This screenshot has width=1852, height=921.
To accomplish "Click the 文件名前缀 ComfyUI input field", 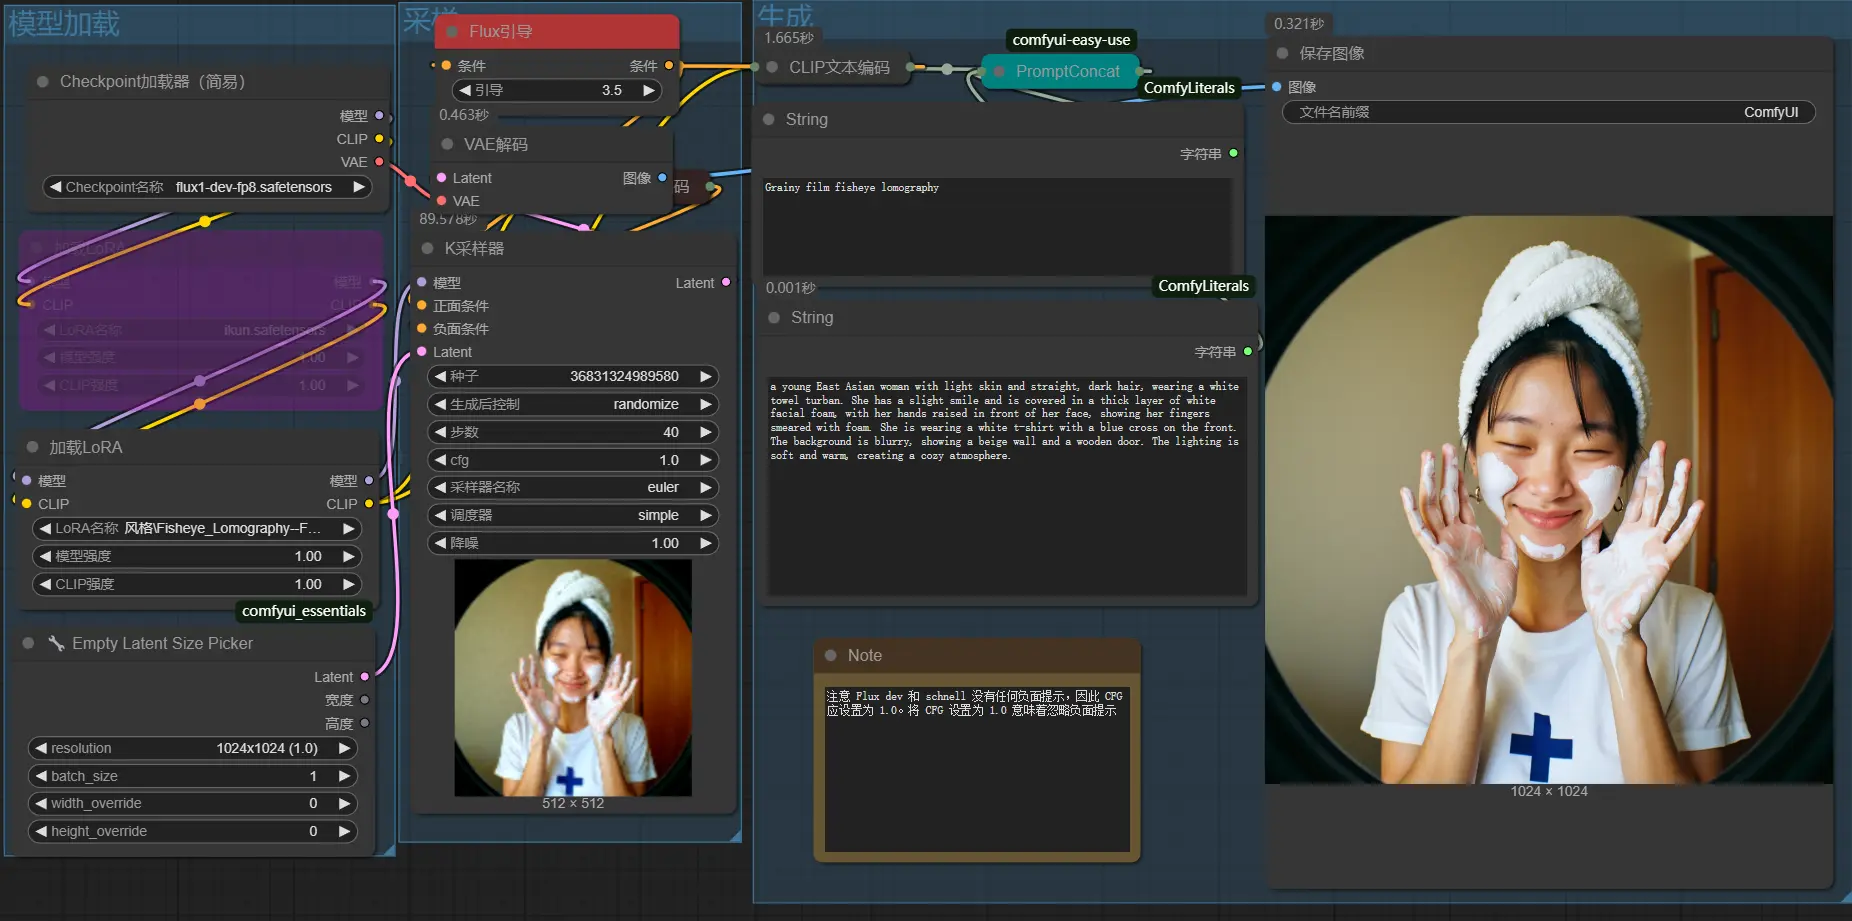I will [1547, 112].
